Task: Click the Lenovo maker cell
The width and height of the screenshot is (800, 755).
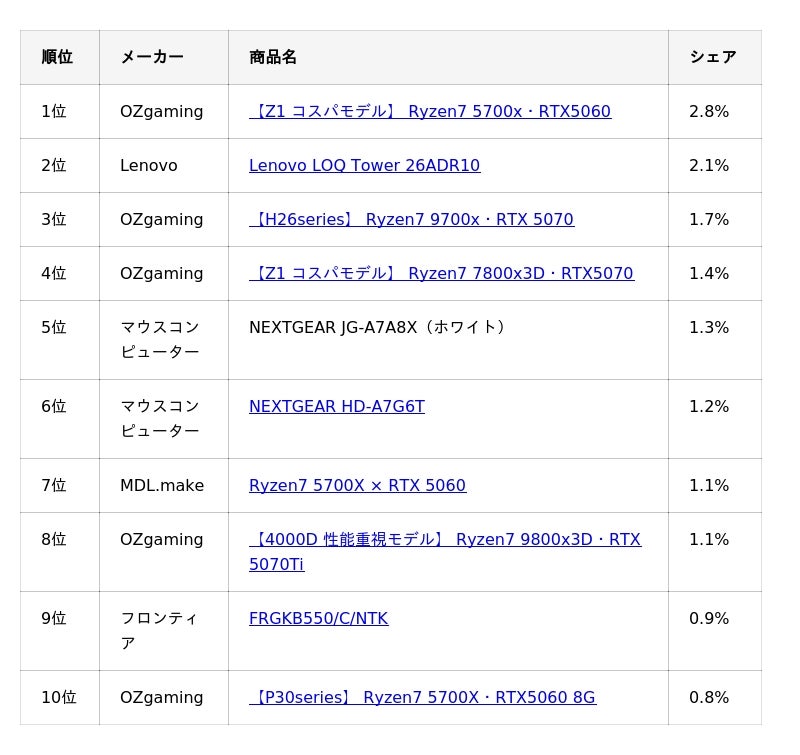Action: [x=149, y=166]
